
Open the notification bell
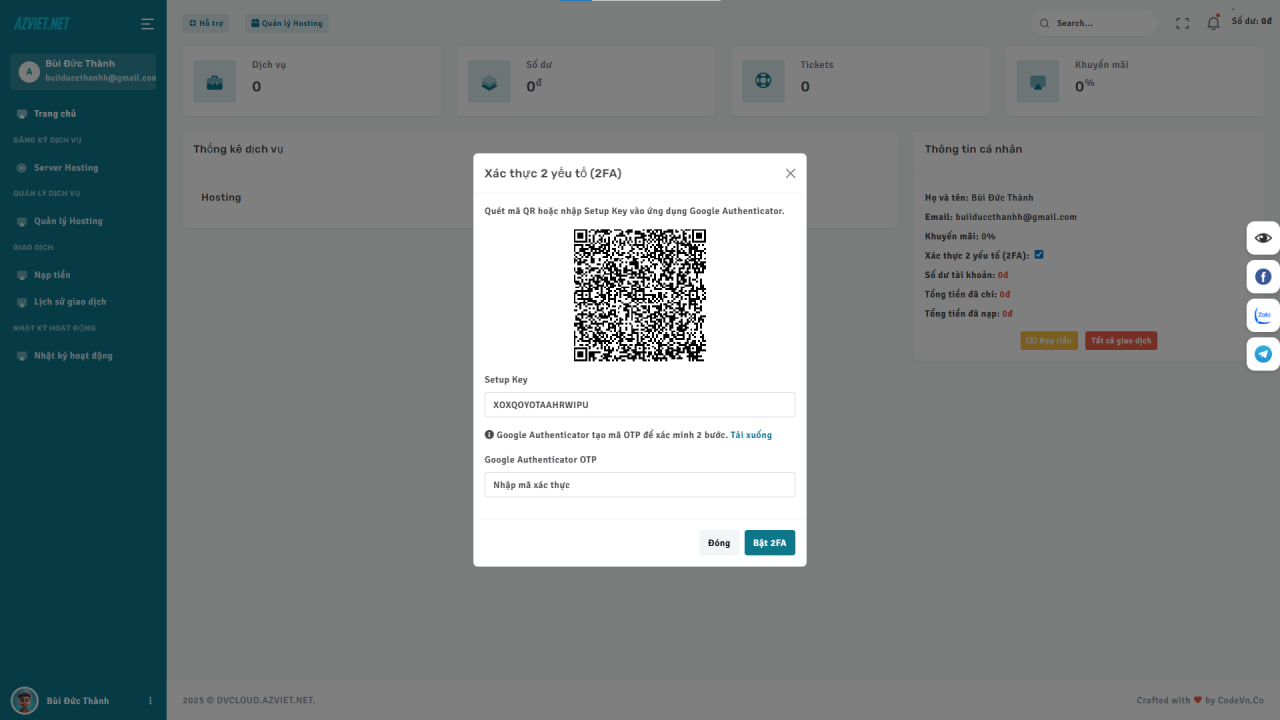pyautogui.click(x=1213, y=23)
